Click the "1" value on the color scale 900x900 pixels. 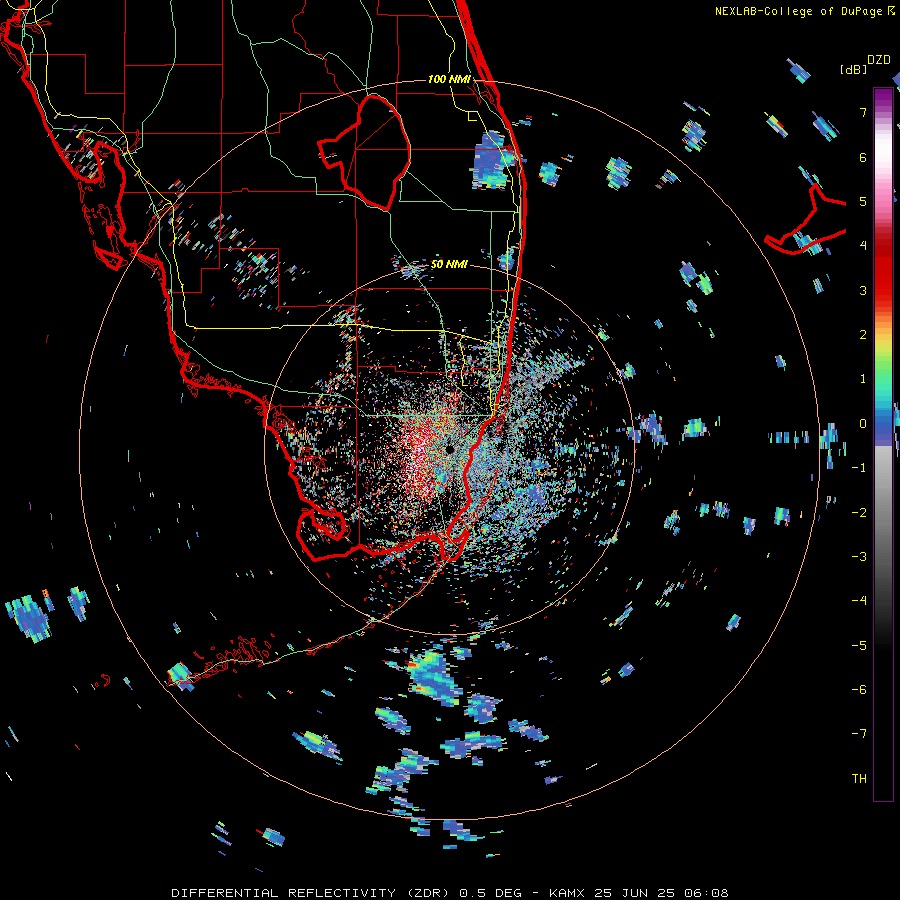click(x=863, y=379)
